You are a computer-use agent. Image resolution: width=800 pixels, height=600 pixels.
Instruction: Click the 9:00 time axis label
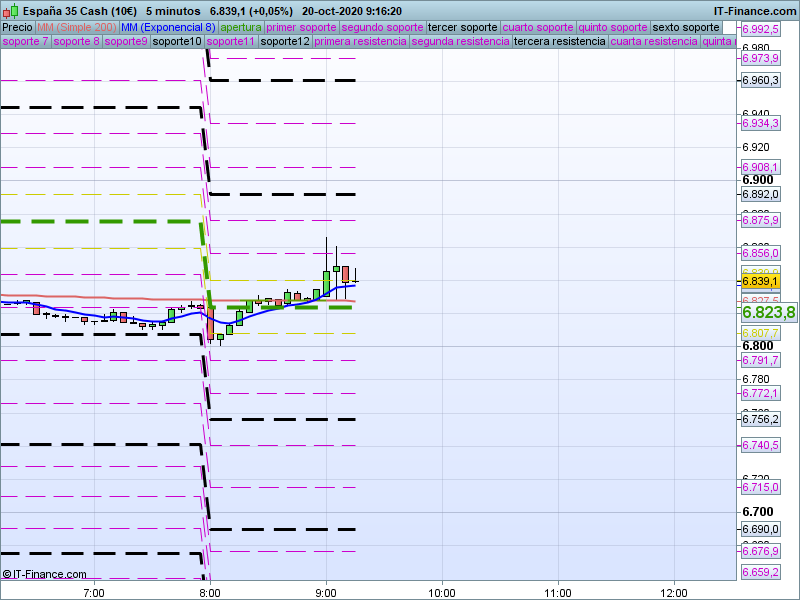(x=326, y=593)
